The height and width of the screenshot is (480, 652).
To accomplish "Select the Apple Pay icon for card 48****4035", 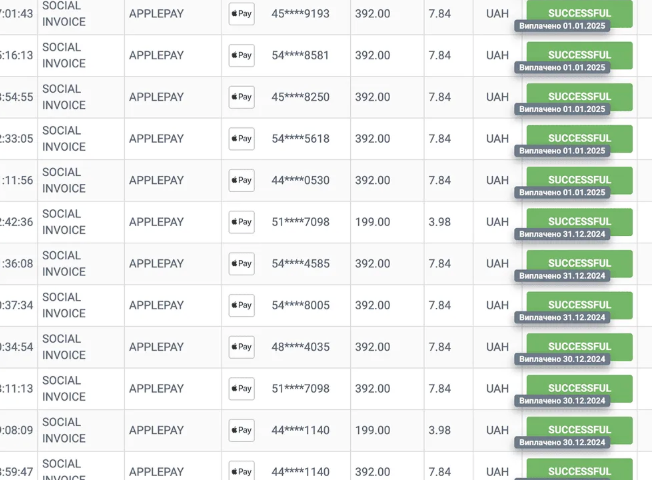I will click(241, 347).
